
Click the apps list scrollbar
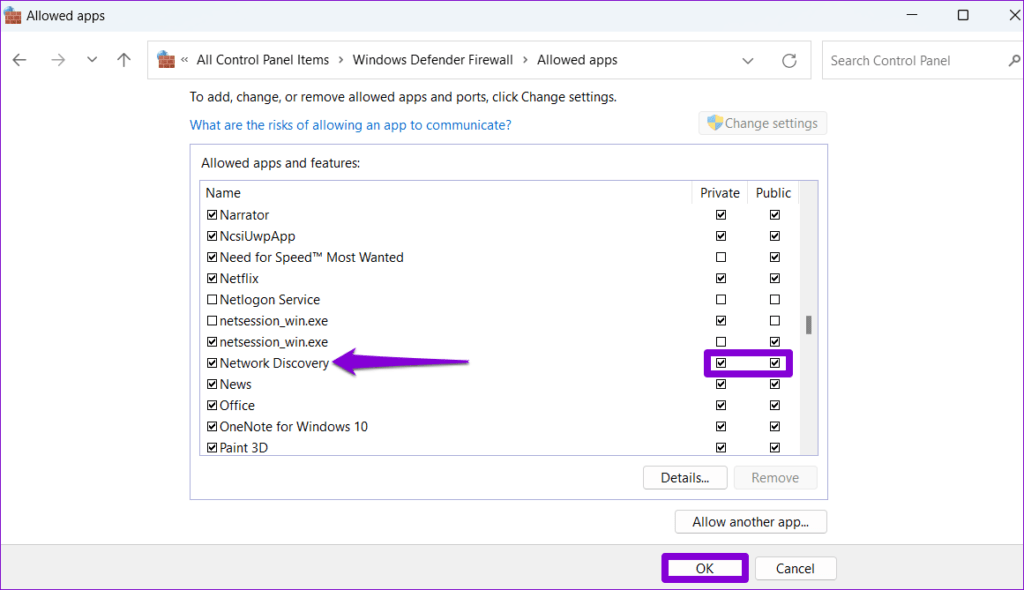click(810, 320)
